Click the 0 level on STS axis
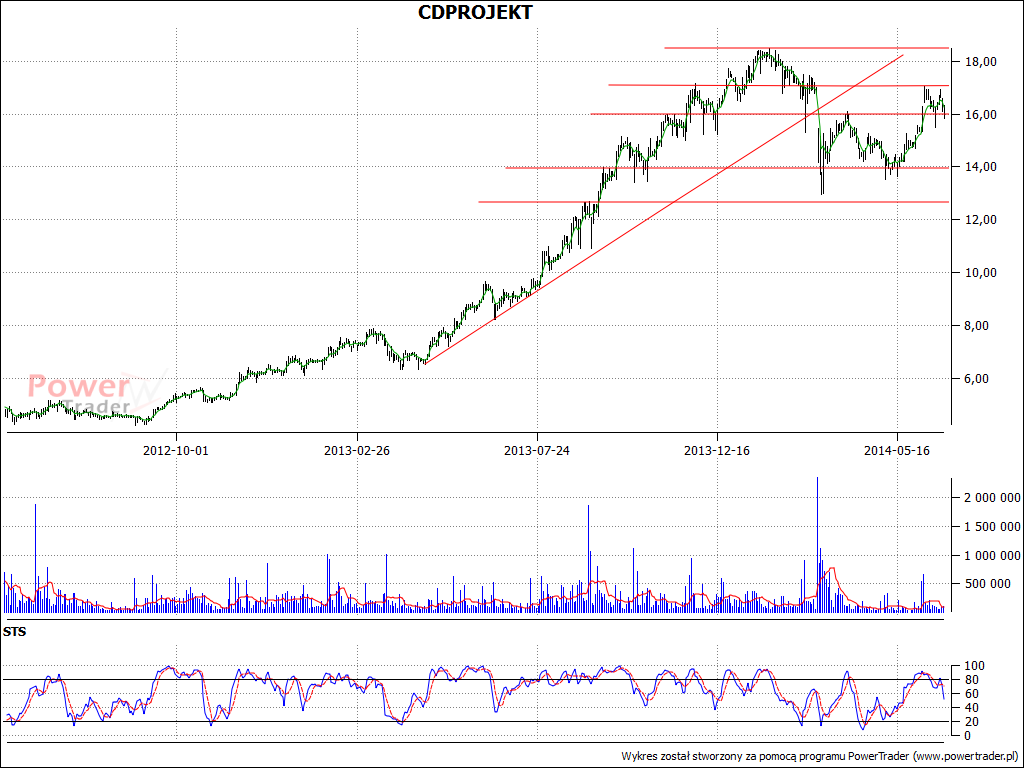The width and height of the screenshot is (1024, 768). click(x=968, y=735)
